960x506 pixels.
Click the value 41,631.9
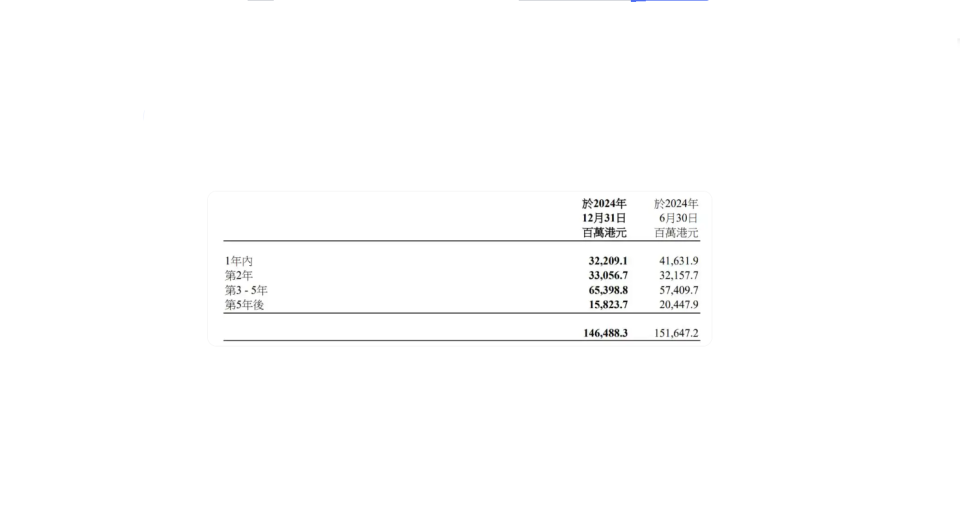tap(679, 261)
